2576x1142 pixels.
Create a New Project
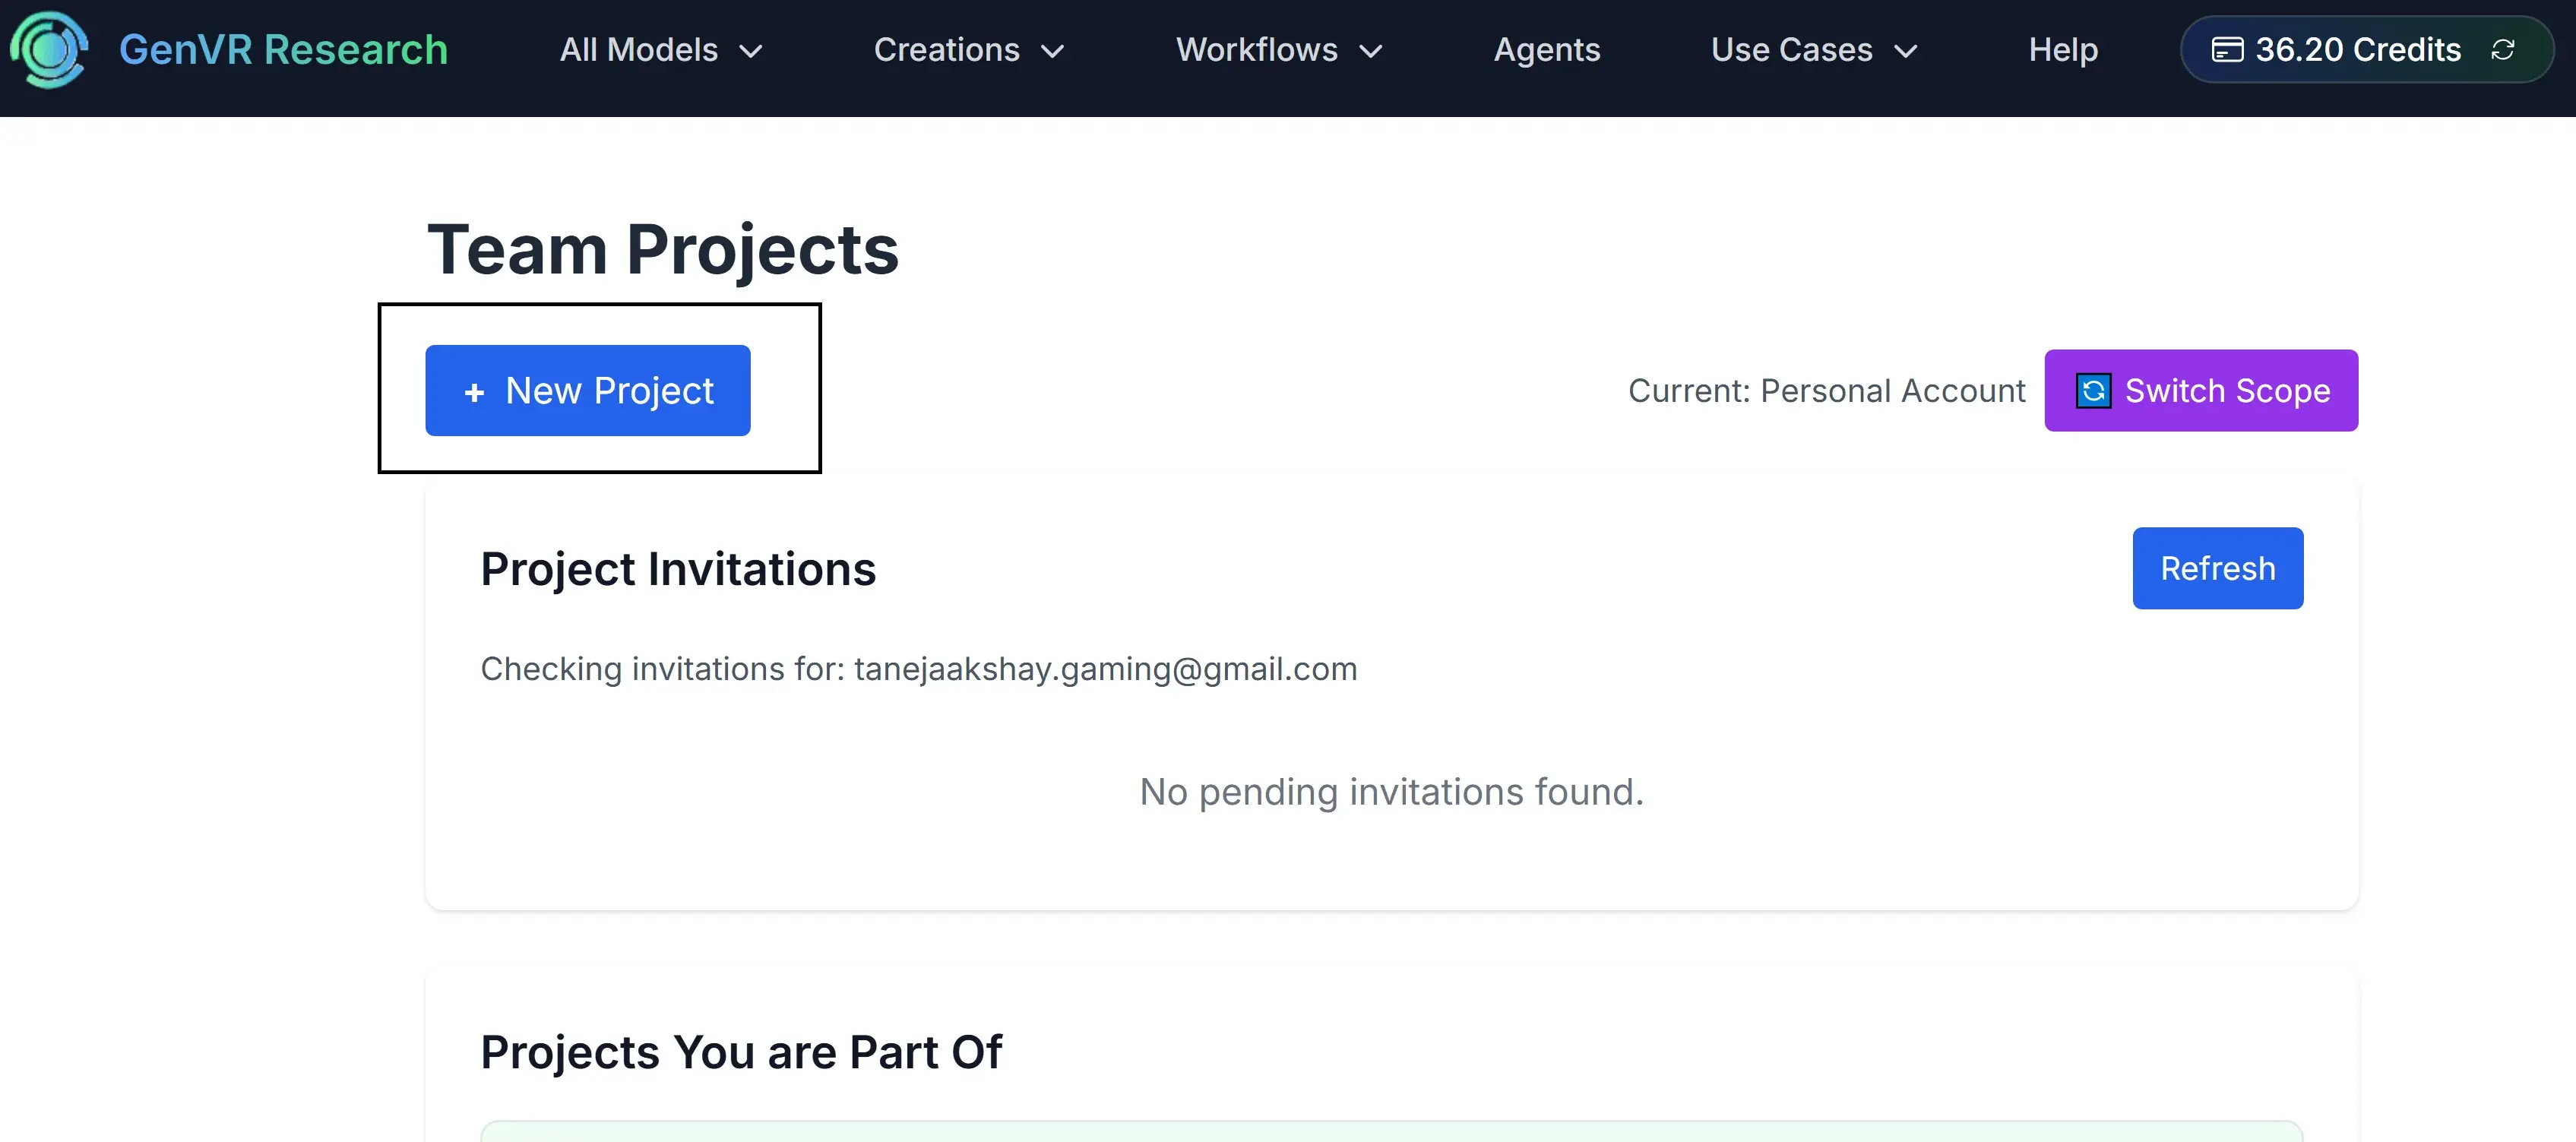click(587, 391)
